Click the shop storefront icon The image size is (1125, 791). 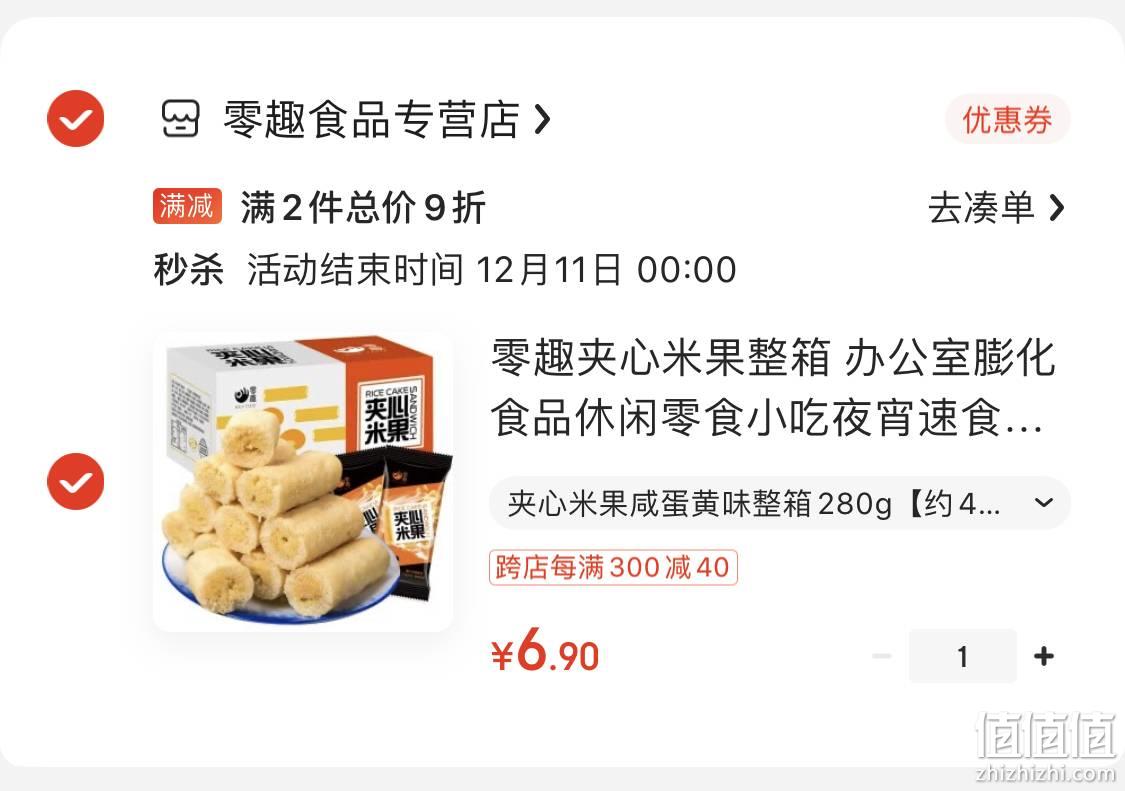click(x=179, y=119)
